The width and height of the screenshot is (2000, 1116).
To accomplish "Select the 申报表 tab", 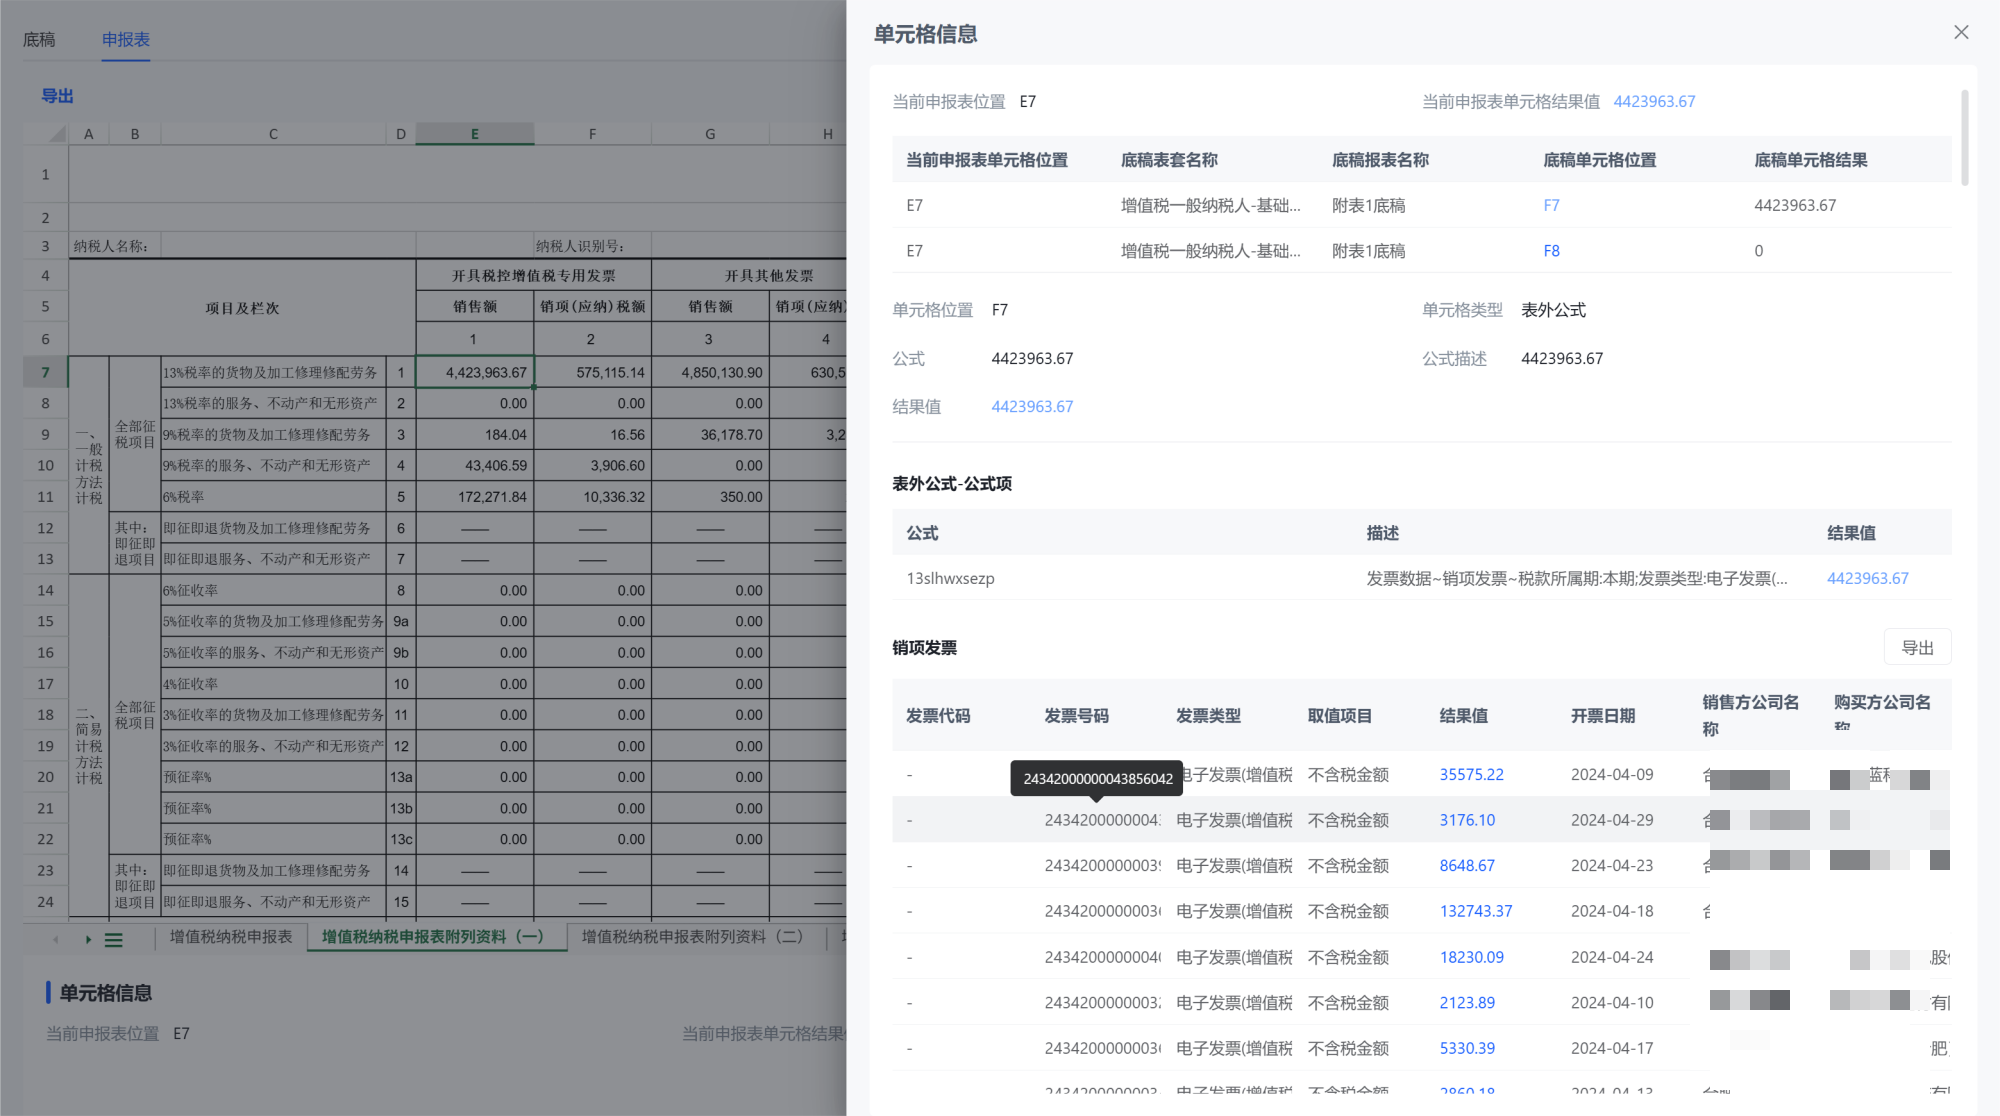I will [126, 39].
